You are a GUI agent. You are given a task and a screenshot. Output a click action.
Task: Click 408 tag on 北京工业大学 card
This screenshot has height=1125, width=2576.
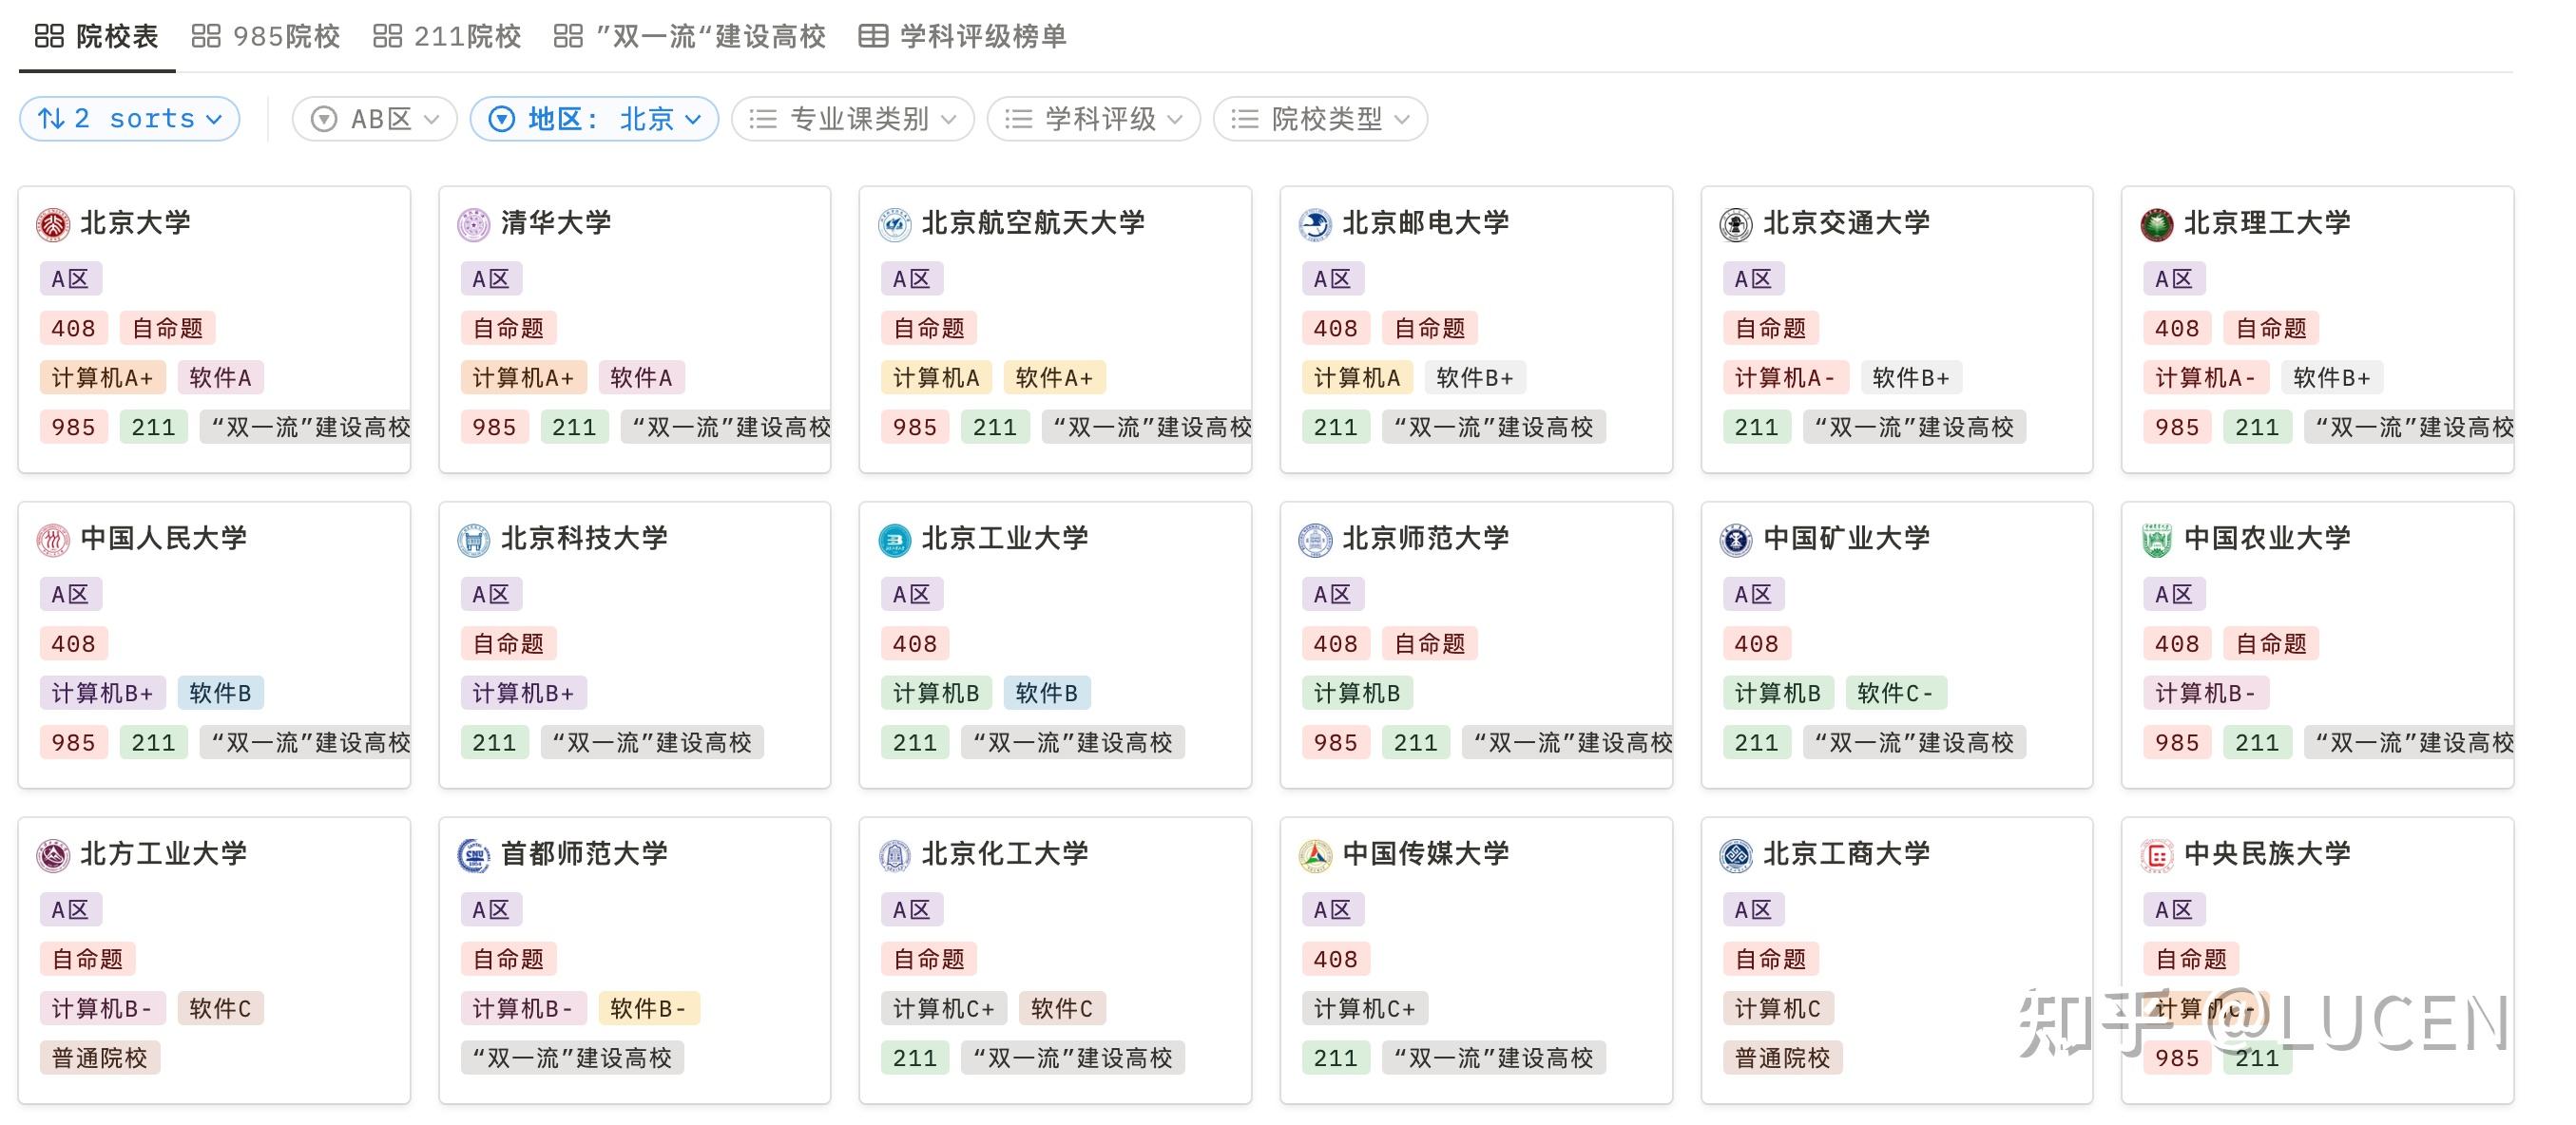coord(914,645)
